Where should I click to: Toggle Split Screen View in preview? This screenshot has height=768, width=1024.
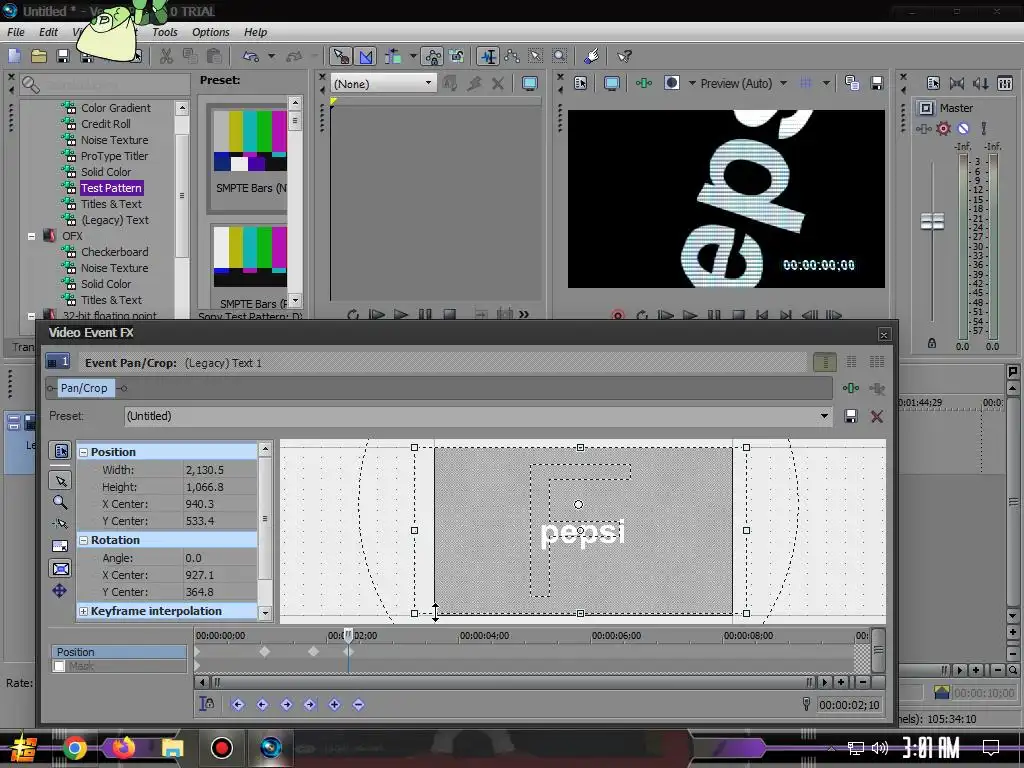pyautogui.click(x=671, y=83)
